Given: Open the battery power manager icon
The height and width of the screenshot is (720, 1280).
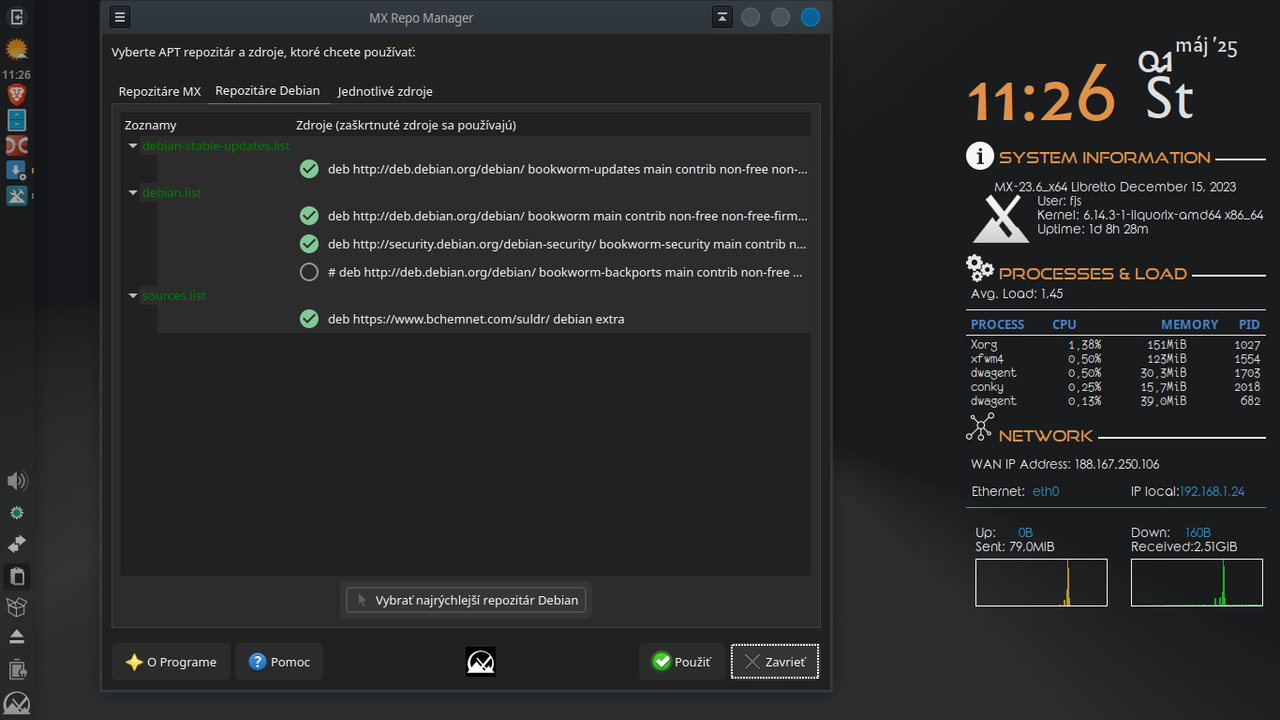Looking at the screenshot, I should point(17,669).
